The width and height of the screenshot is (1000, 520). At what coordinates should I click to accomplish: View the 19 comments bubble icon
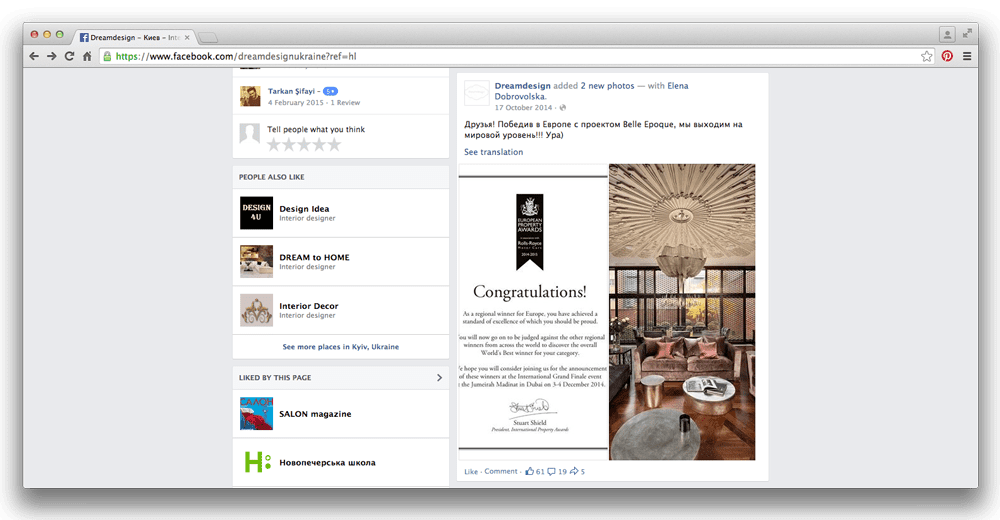(x=557, y=472)
